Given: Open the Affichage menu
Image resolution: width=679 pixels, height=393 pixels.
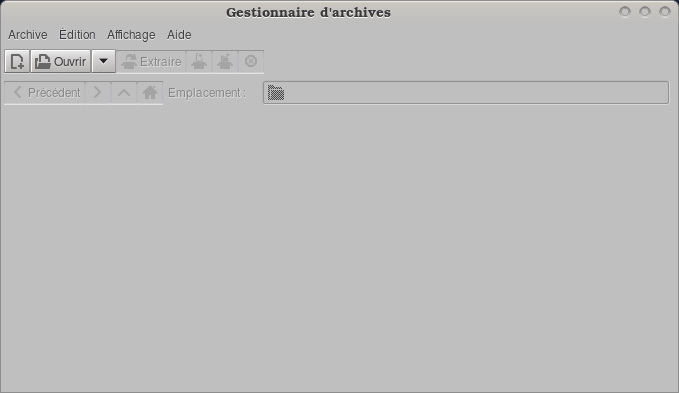Looking at the screenshot, I should point(131,35).
